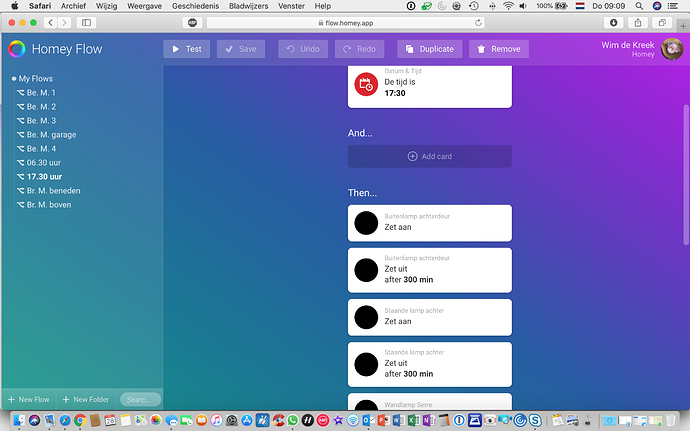The height and width of the screenshot is (431, 690).
Task: Open the Bladwijzers menu
Action: (x=248, y=6)
